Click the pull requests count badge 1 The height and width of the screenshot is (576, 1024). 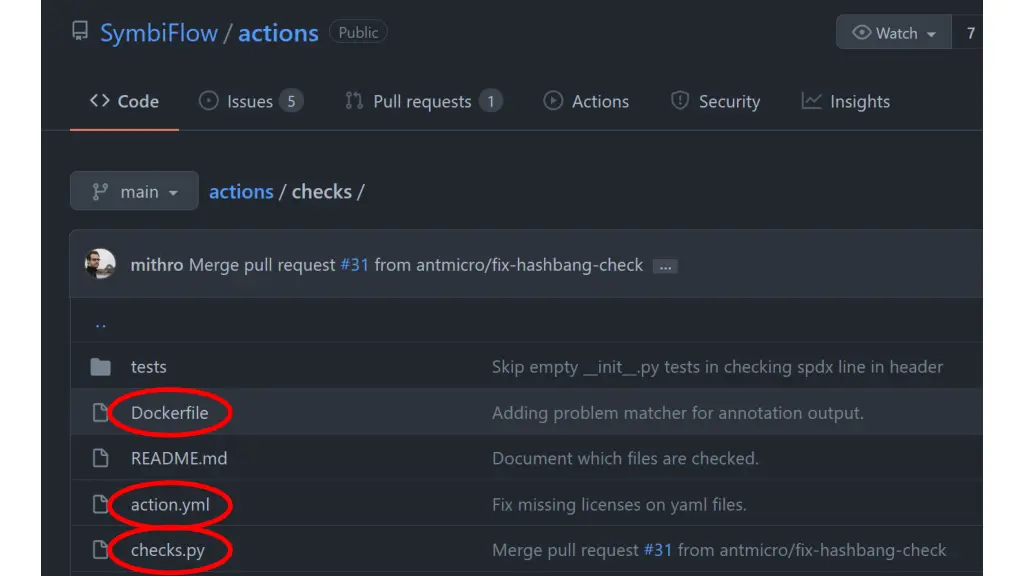[x=490, y=101]
